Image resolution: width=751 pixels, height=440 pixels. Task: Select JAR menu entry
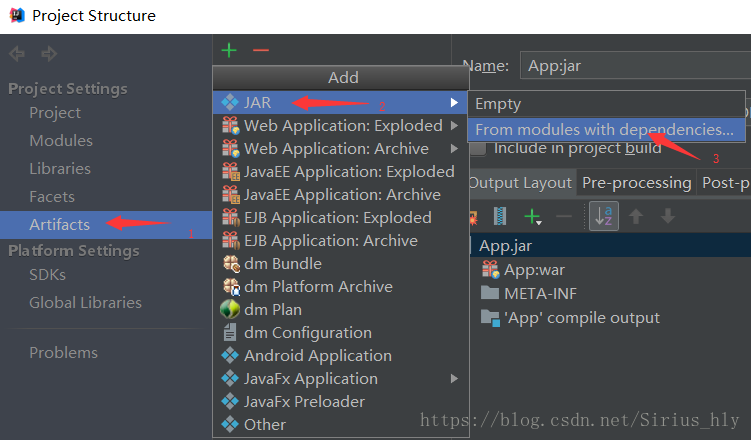click(x=340, y=102)
